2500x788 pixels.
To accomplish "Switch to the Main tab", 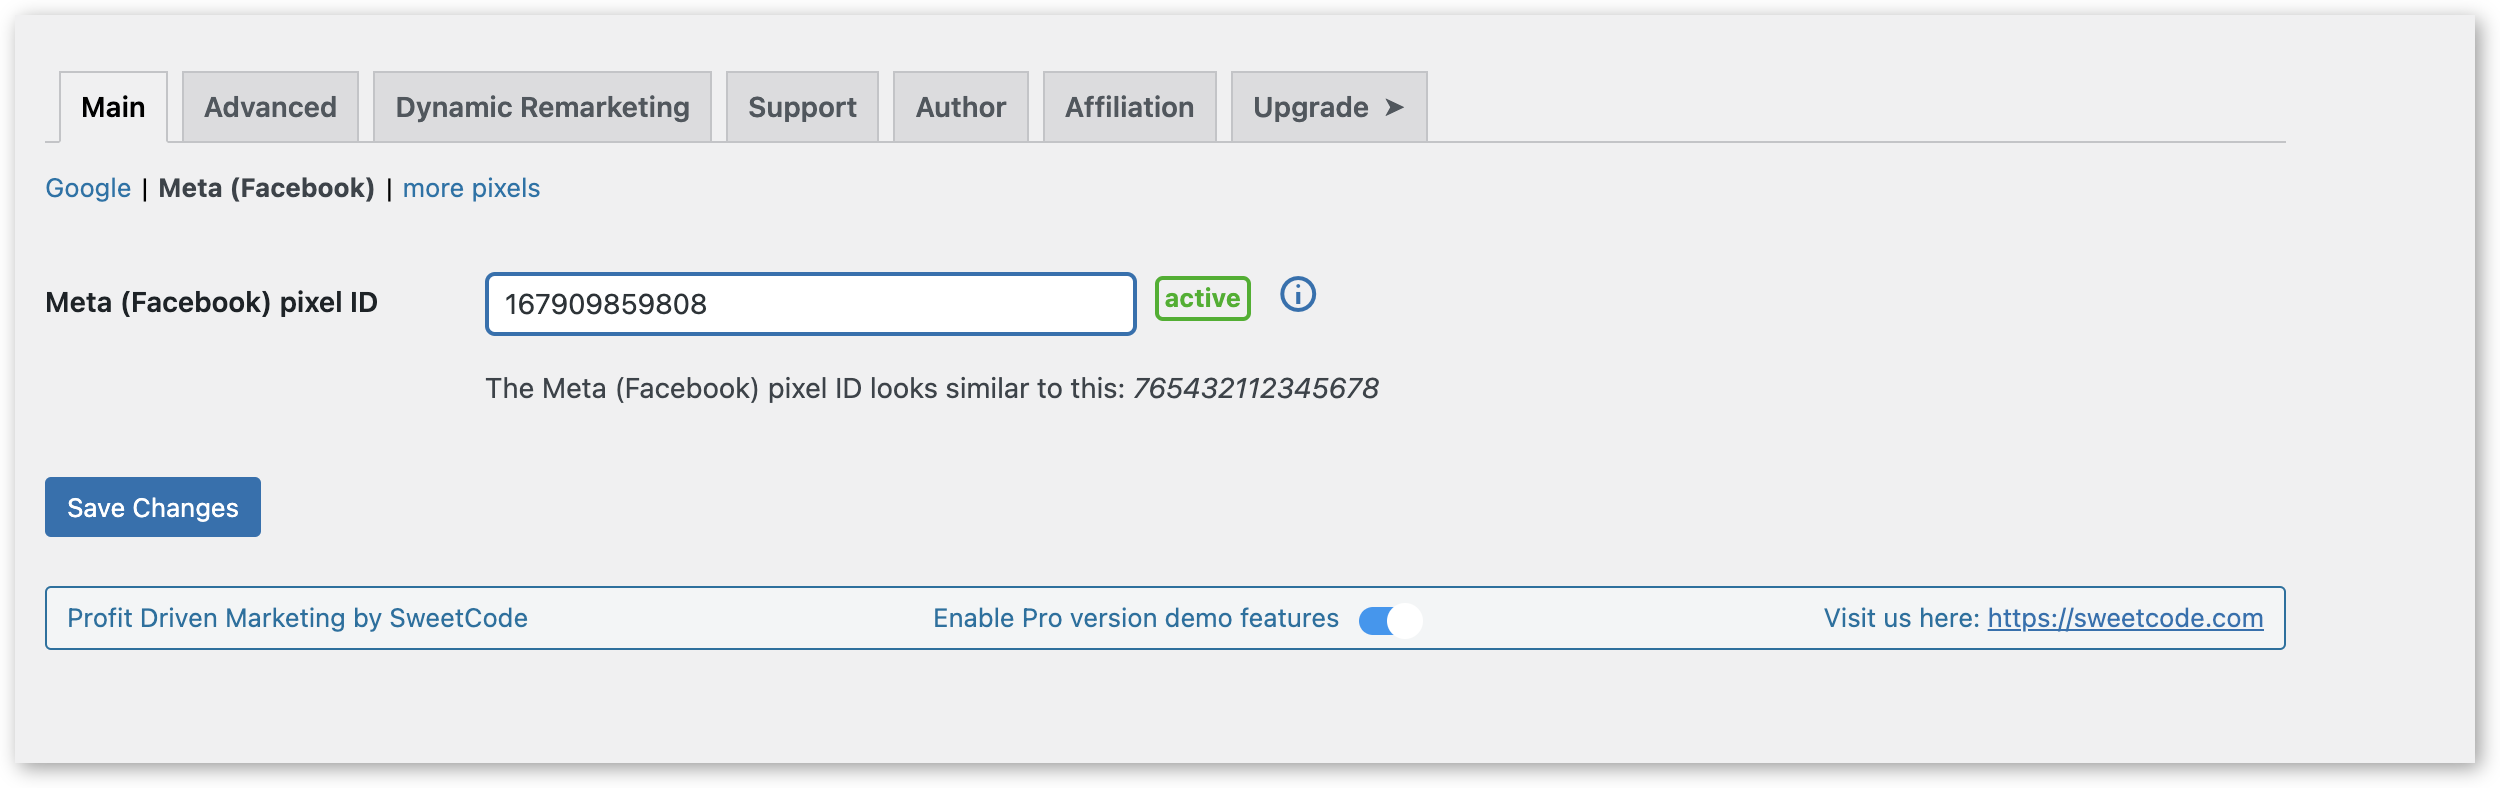I will click(x=113, y=107).
